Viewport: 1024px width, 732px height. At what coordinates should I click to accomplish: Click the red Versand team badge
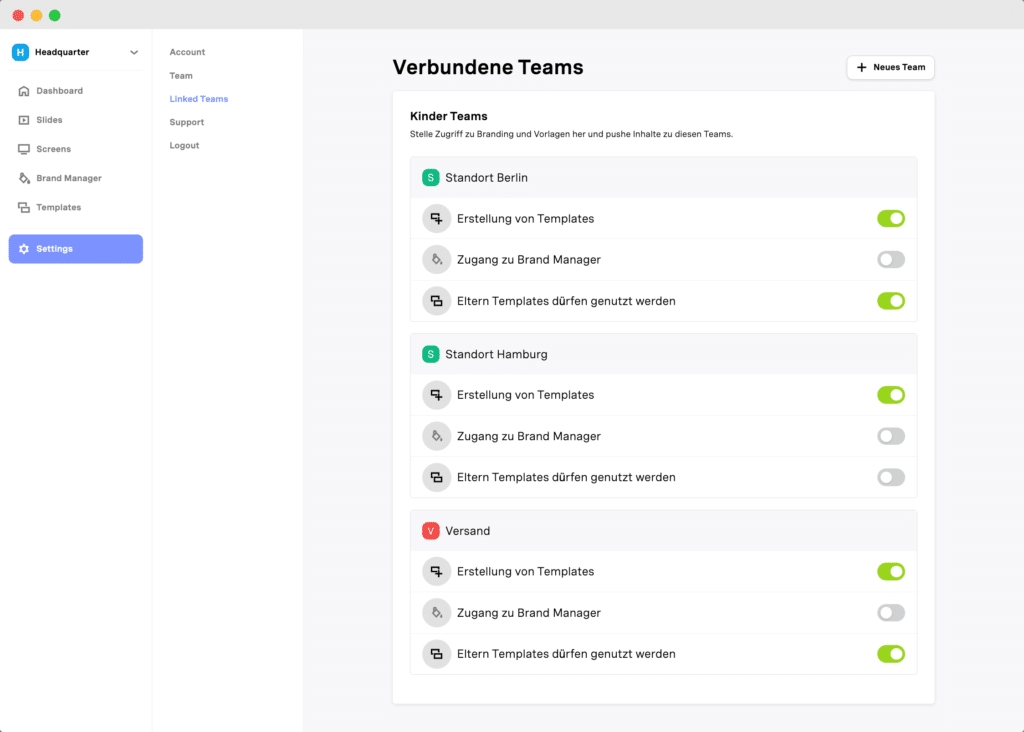pyautogui.click(x=431, y=531)
